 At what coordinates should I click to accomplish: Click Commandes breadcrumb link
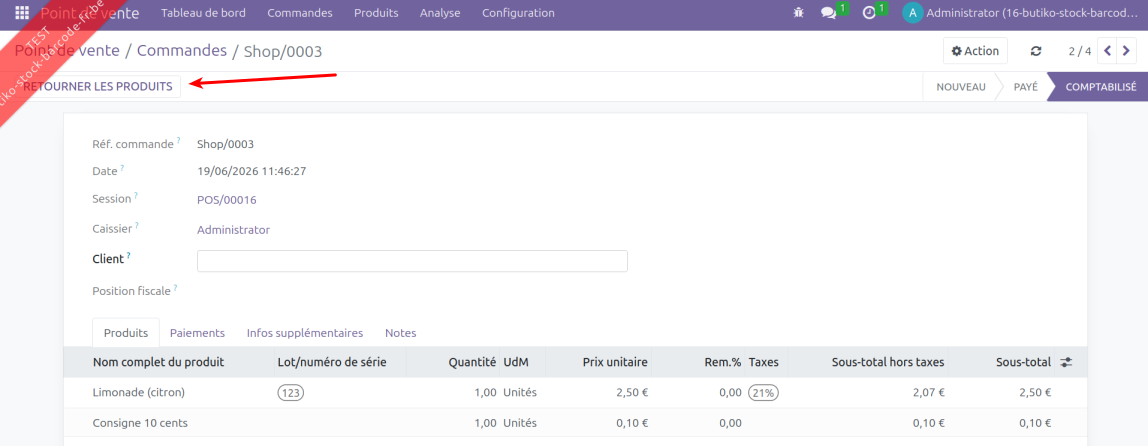(182, 51)
